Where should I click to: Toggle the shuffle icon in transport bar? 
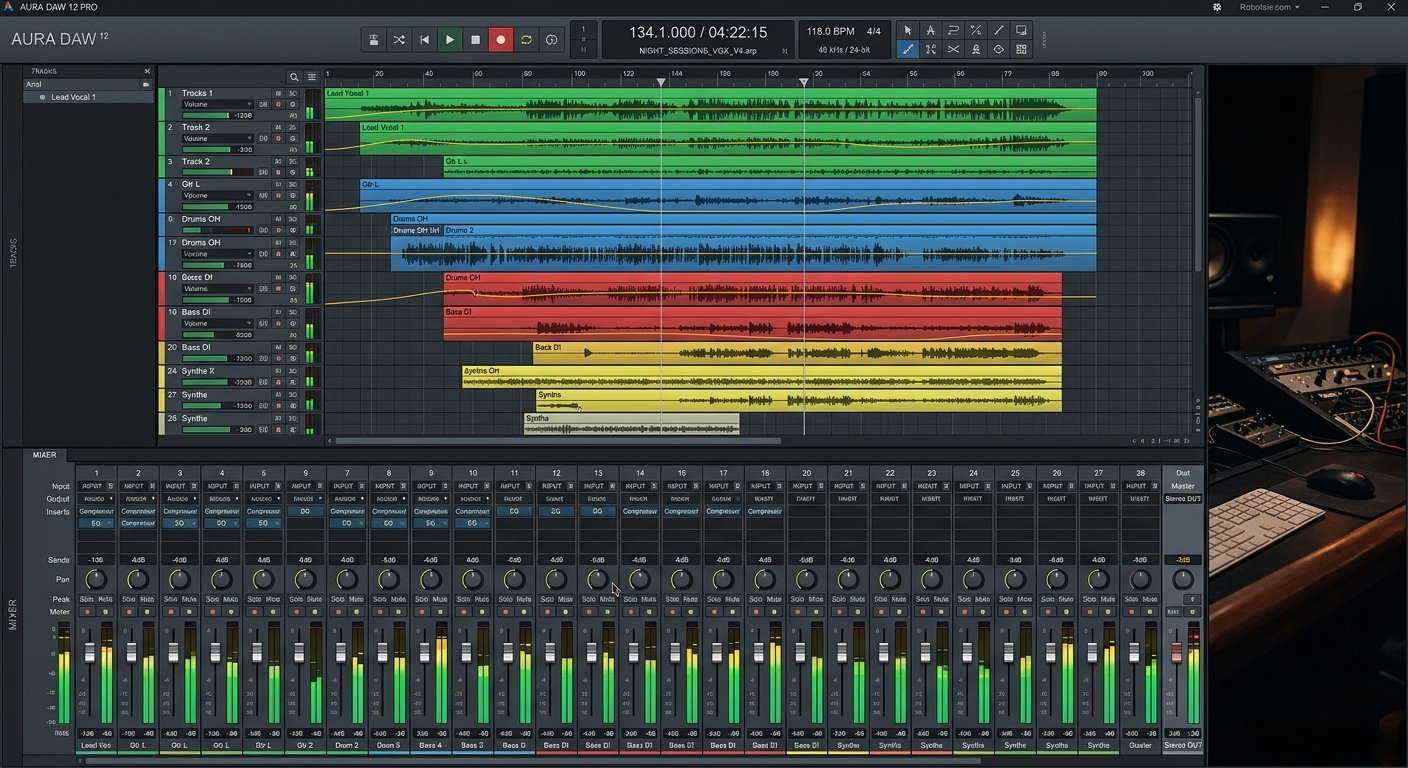click(x=399, y=40)
